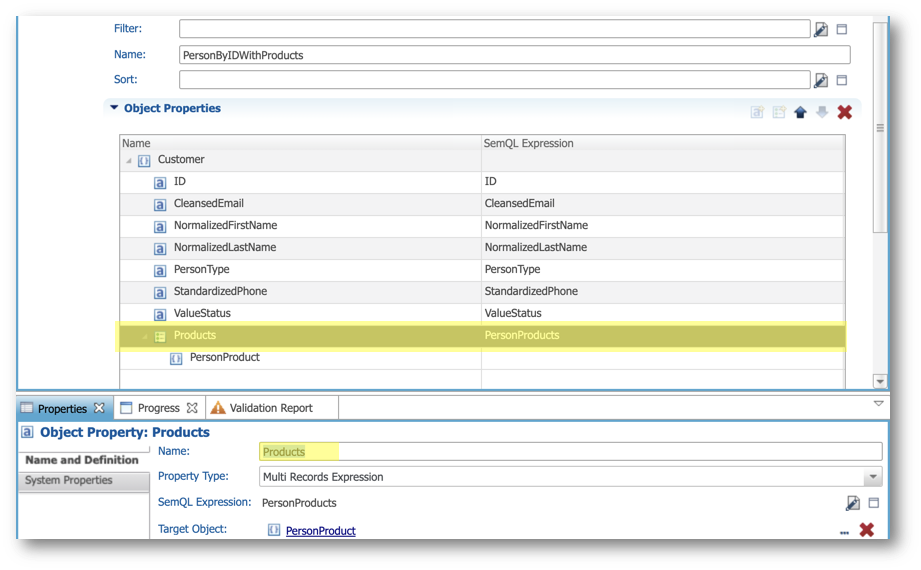This screenshot has width=921, height=570.
Task: Close the Properties tab
Action: [x=99, y=408]
